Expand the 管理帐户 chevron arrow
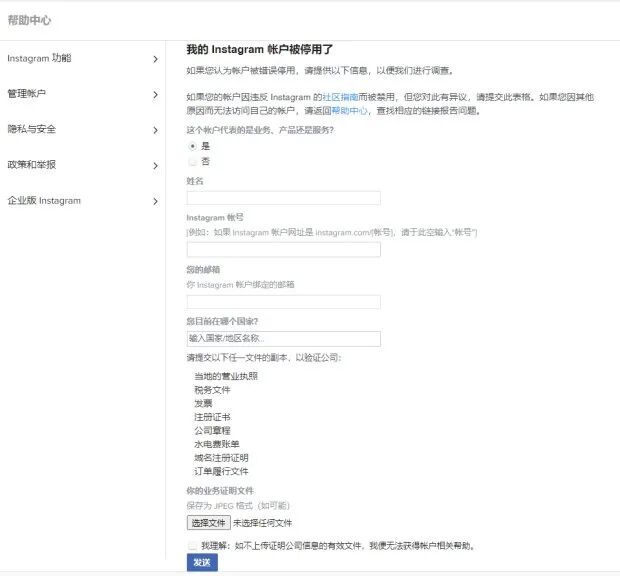The width and height of the screenshot is (620, 576). [155, 94]
